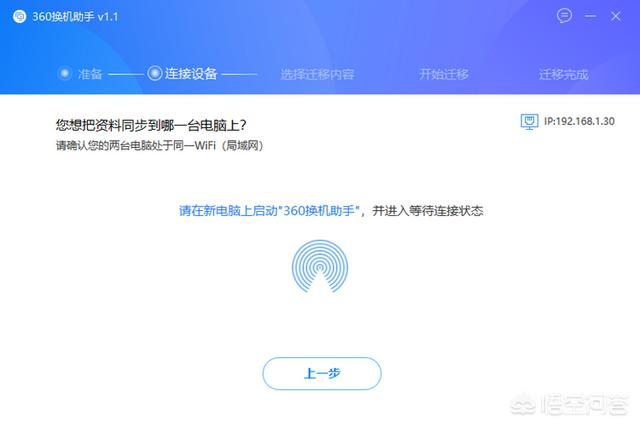This screenshot has height=427, width=640.
Task: Open the 选择迁移内容 step
Action: coord(317,74)
